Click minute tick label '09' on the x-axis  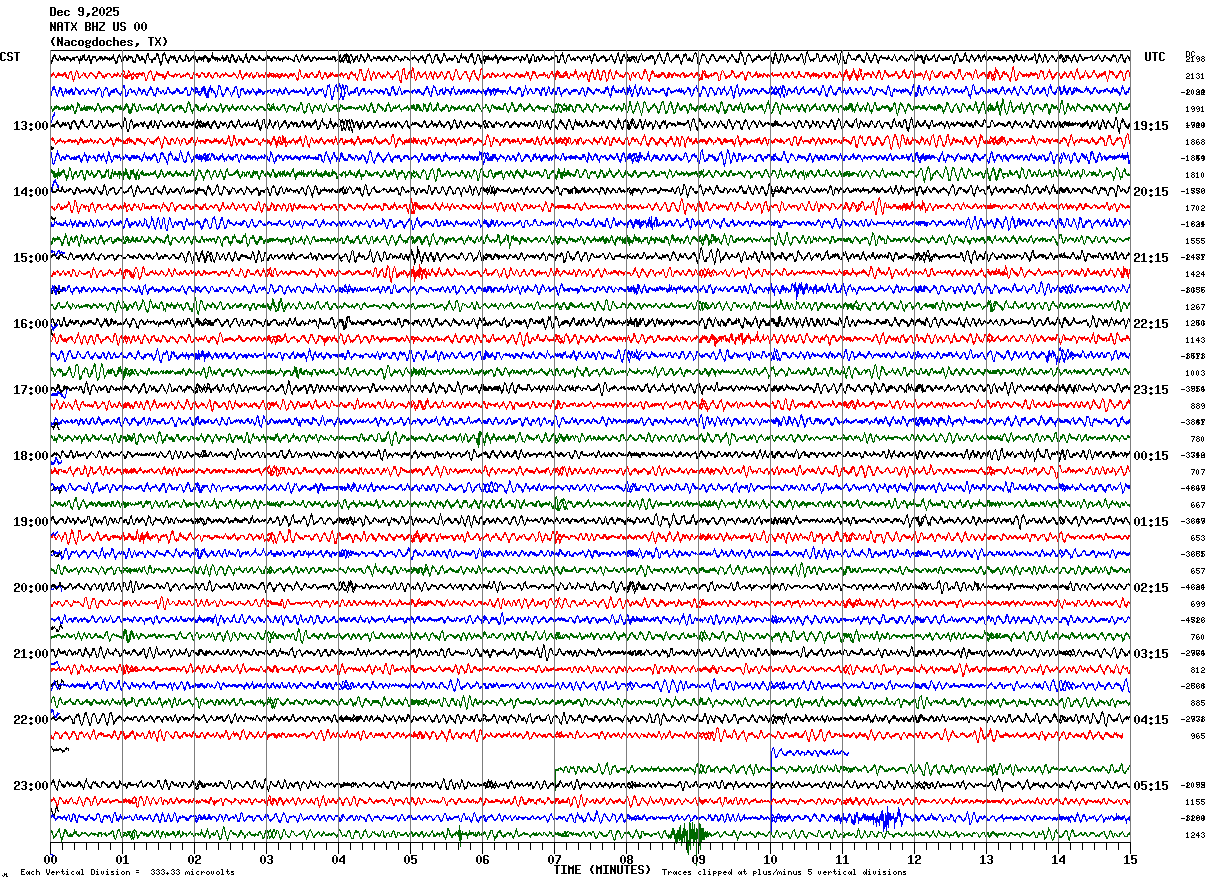[x=698, y=859]
